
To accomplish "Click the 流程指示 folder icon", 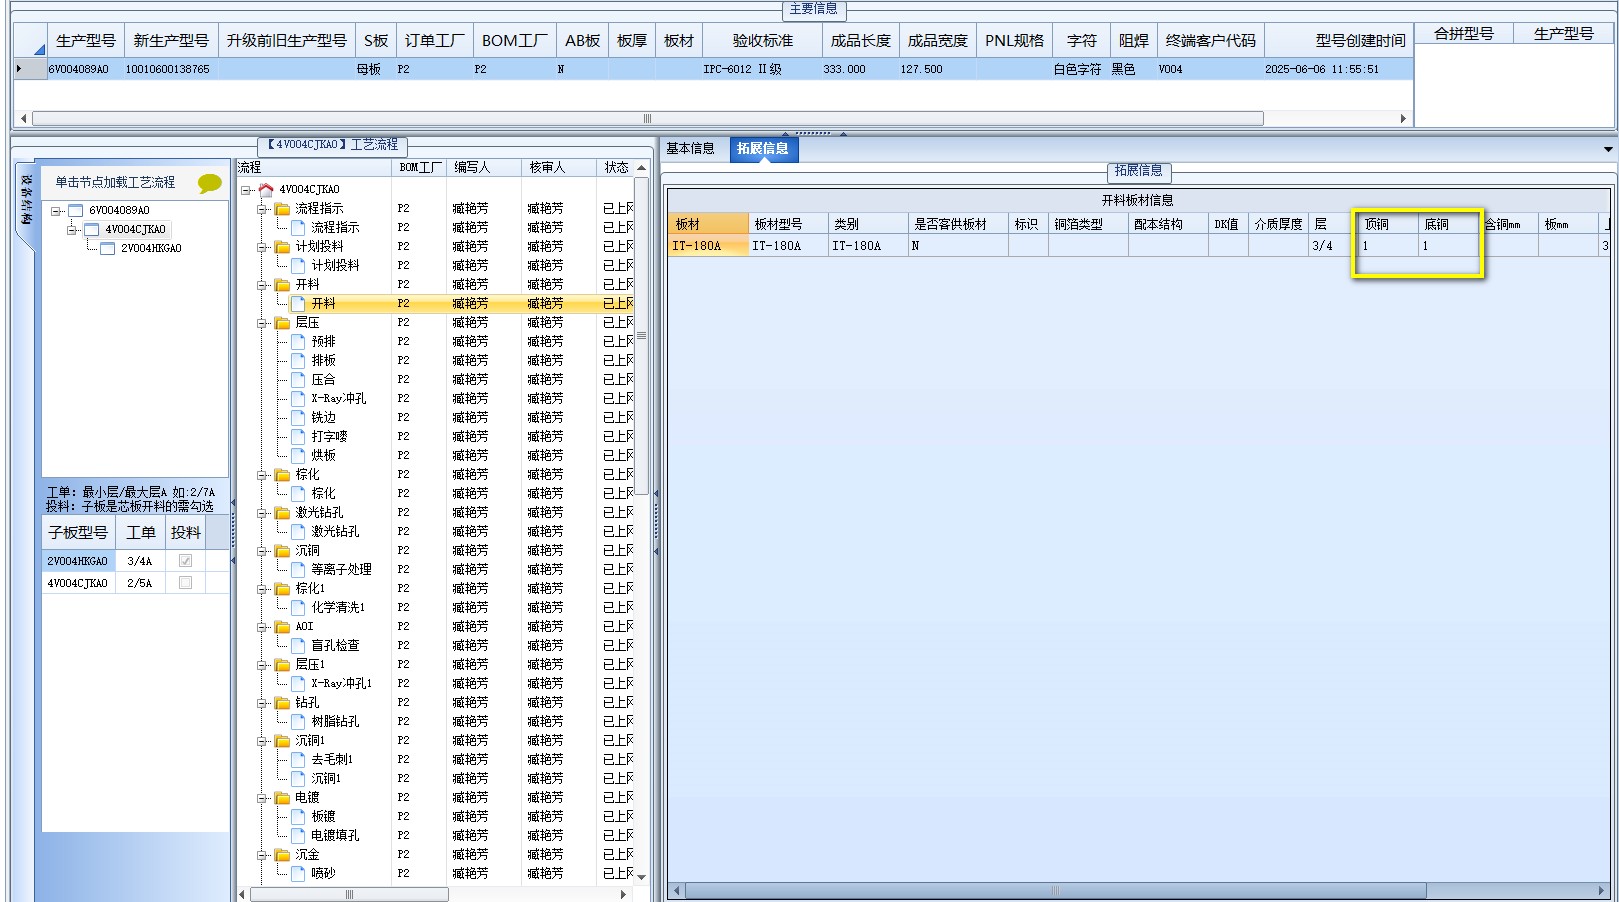I will click(282, 208).
